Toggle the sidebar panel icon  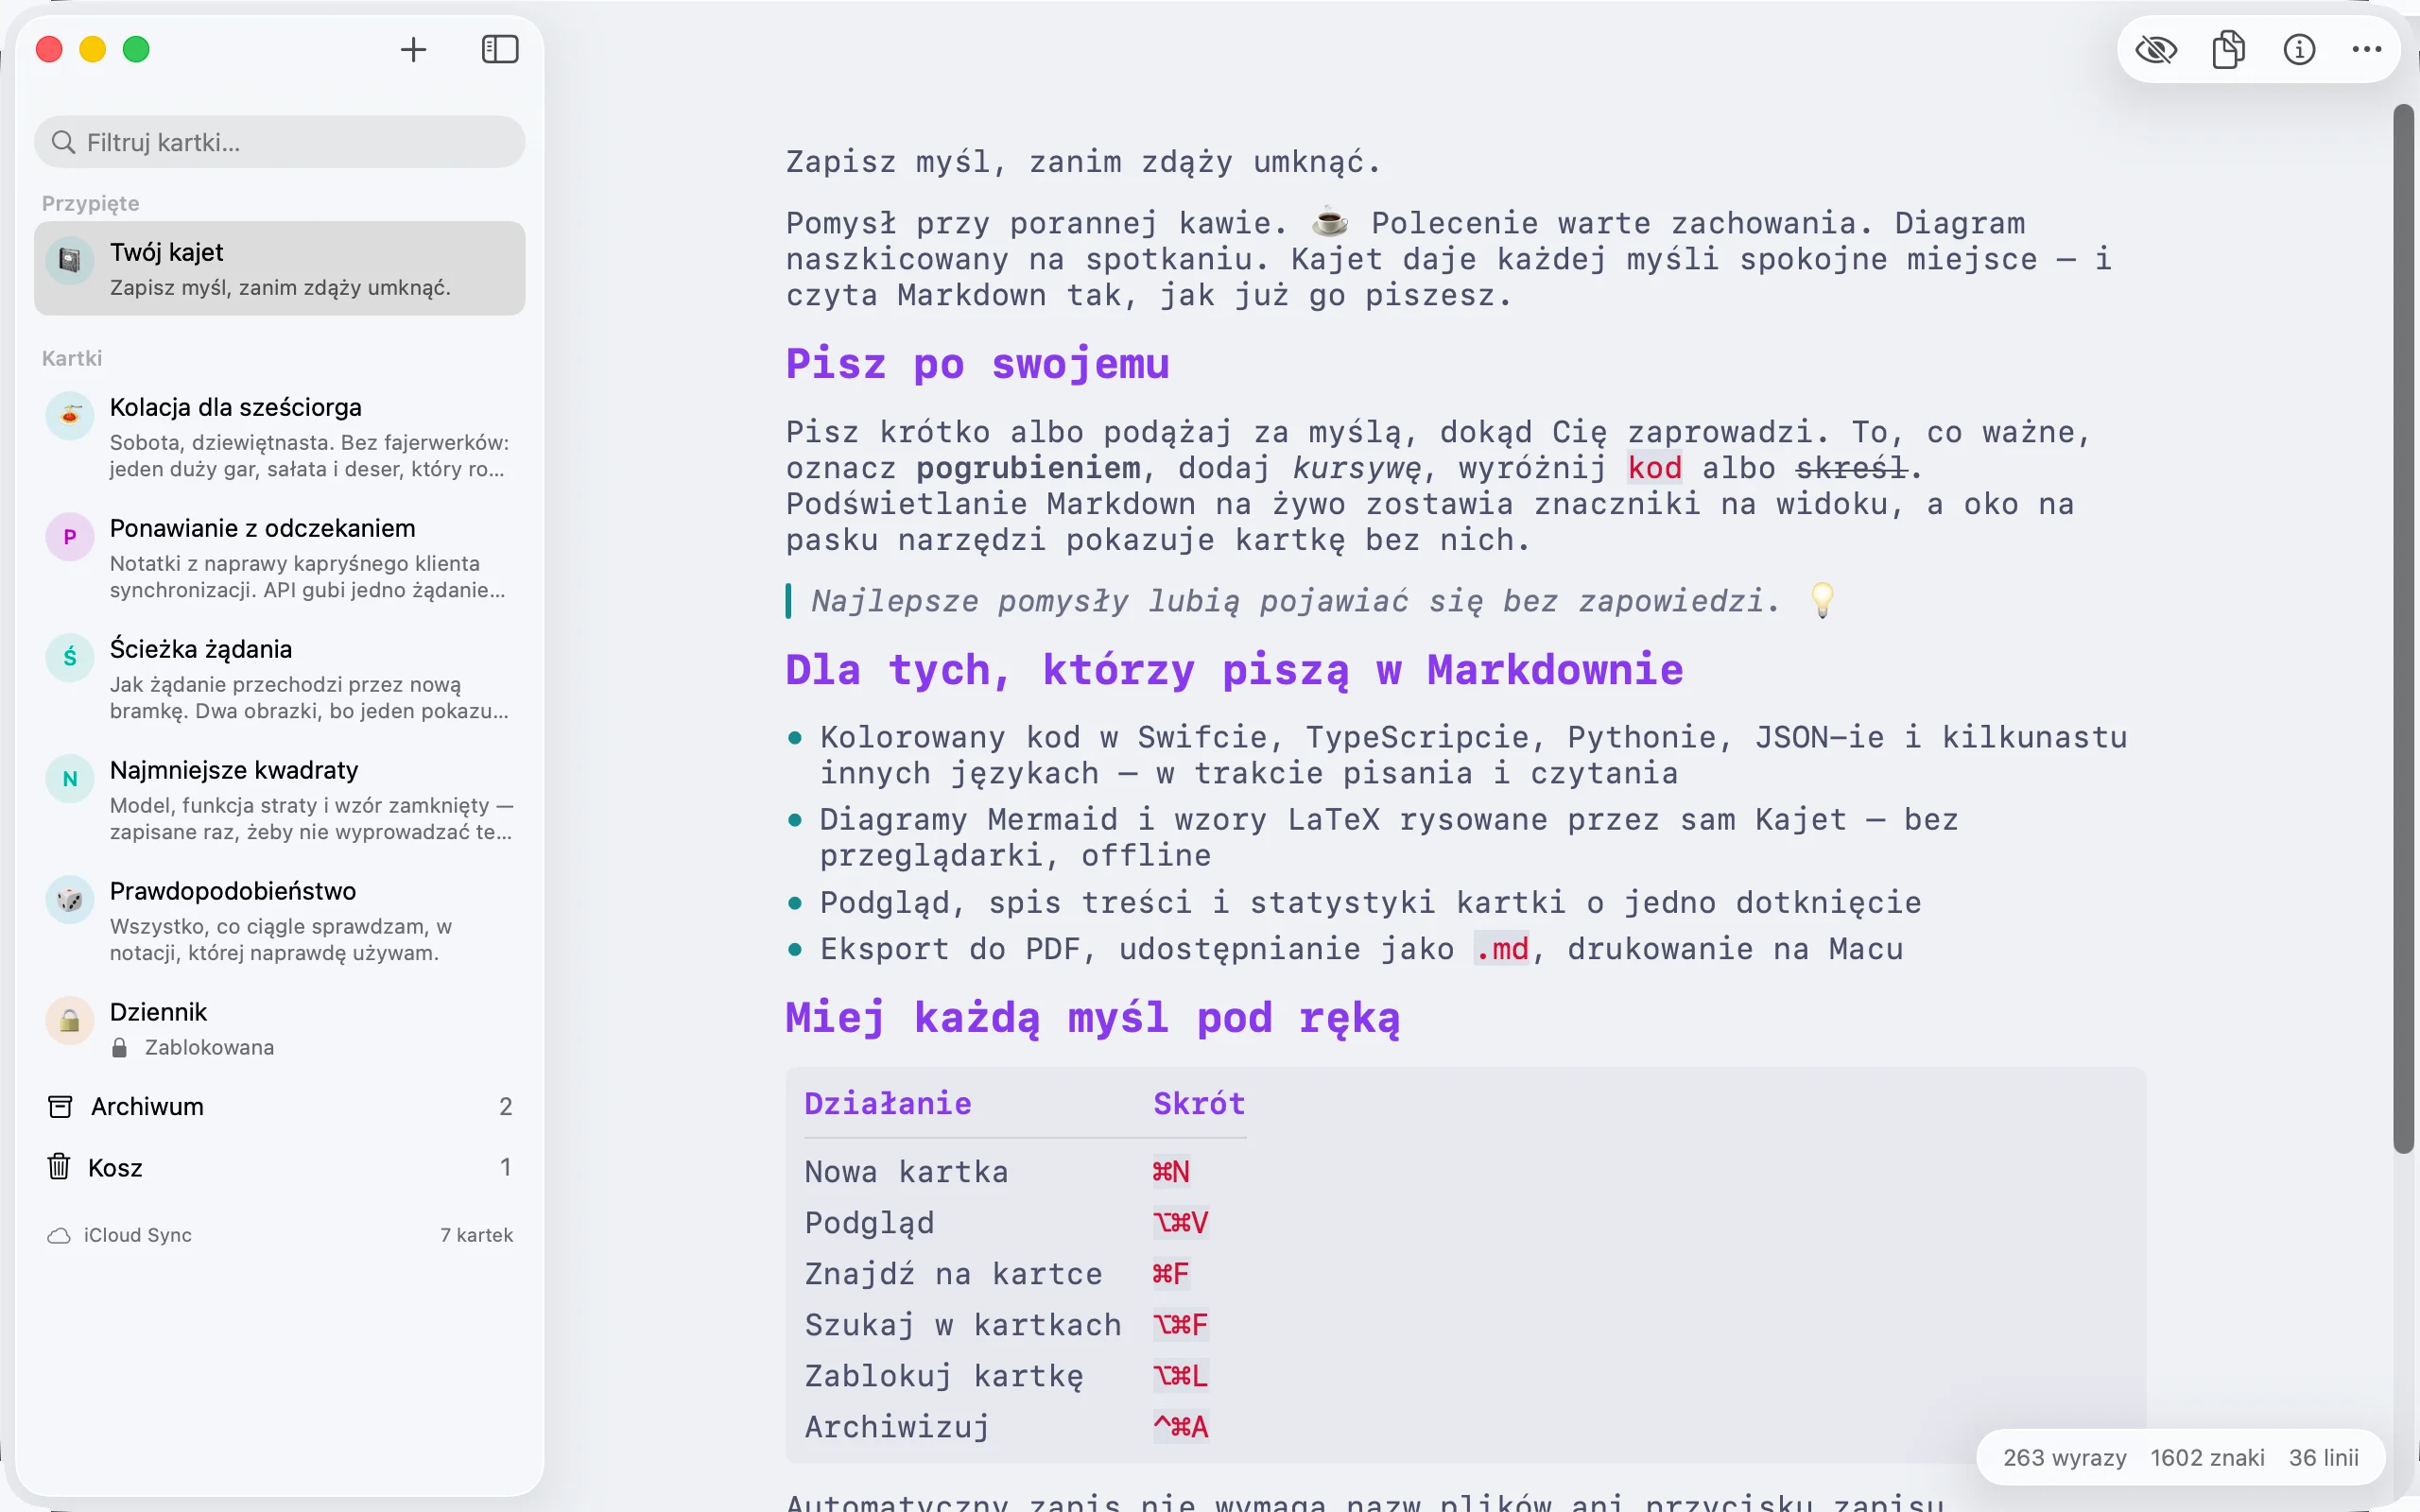[x=500, y=49]
